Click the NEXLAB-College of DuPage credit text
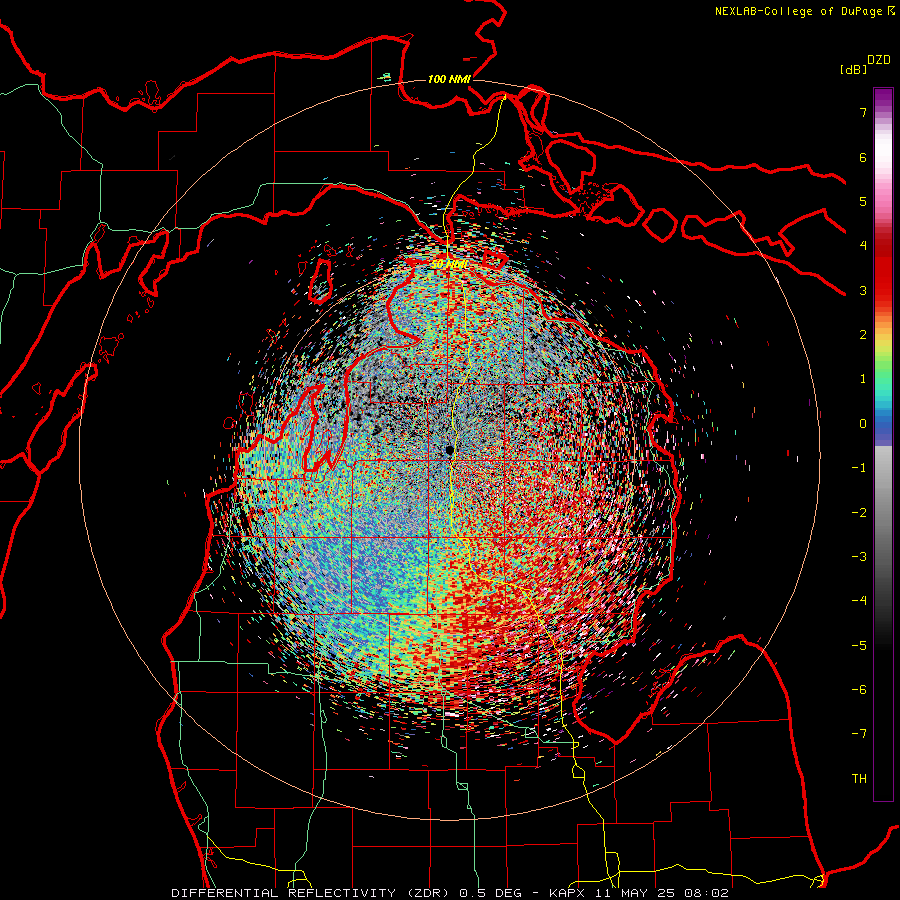The height and width of the screenshot is (900, 900). point(805,11)
